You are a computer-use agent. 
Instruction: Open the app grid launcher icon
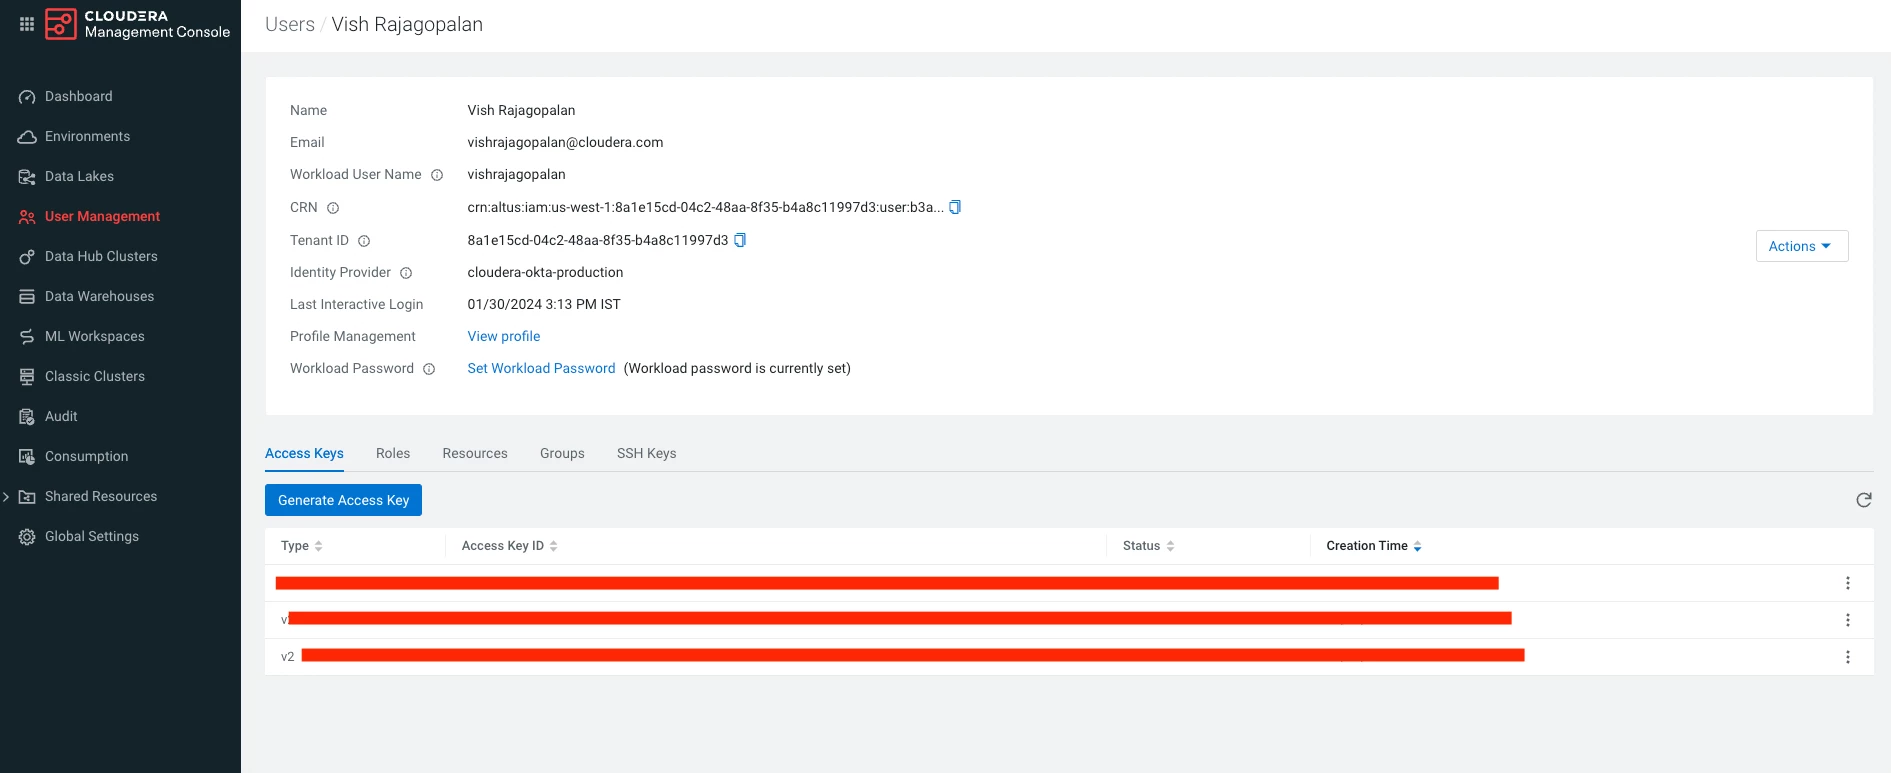tap(27, 24)
